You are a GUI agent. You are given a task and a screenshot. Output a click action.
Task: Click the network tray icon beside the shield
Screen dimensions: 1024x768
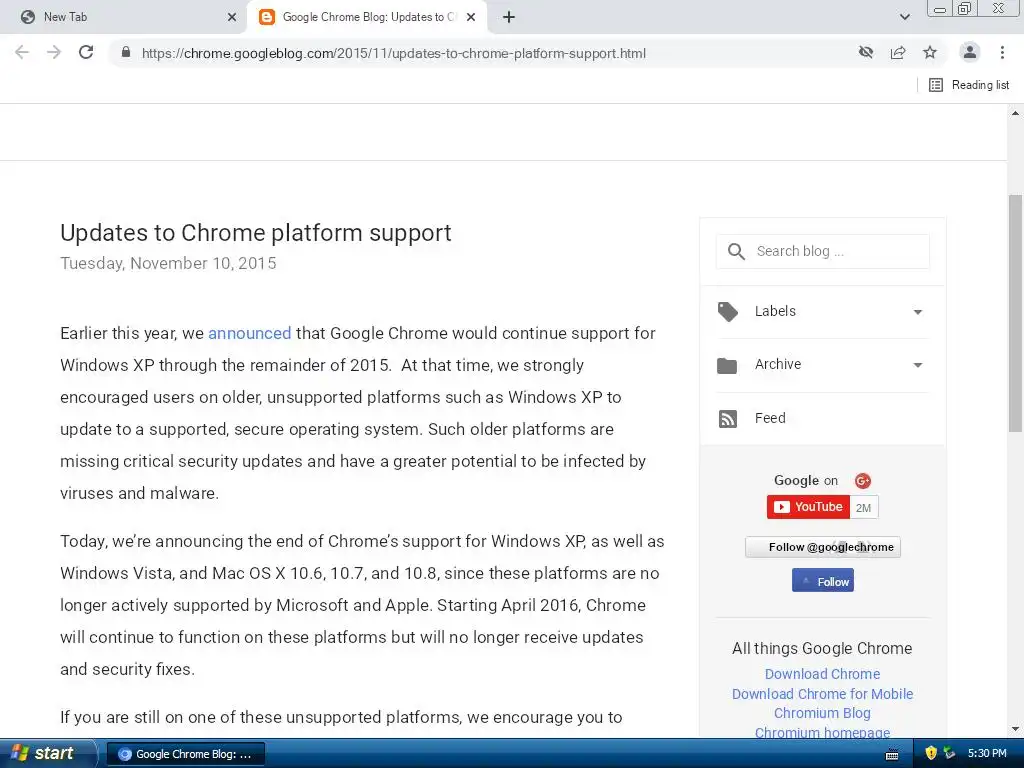pyautogui.click(x=950, y=753)
